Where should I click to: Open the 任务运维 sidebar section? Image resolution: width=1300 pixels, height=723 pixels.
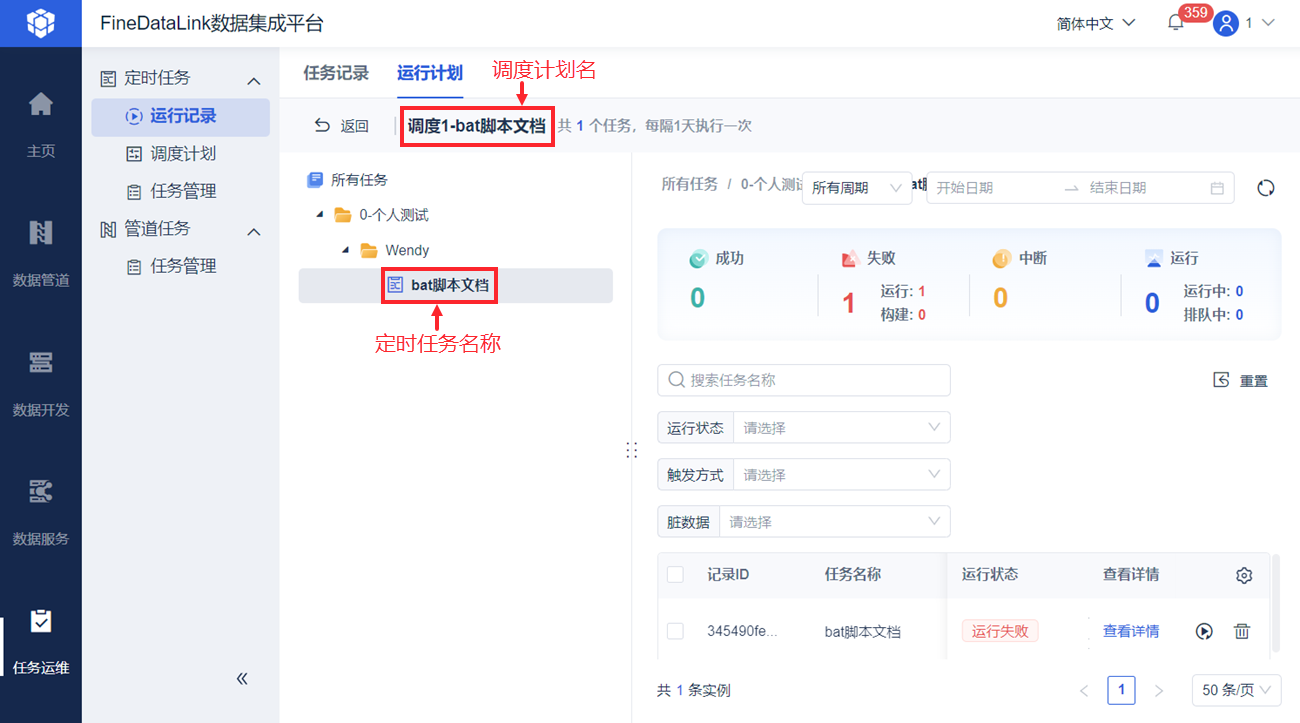40,640
